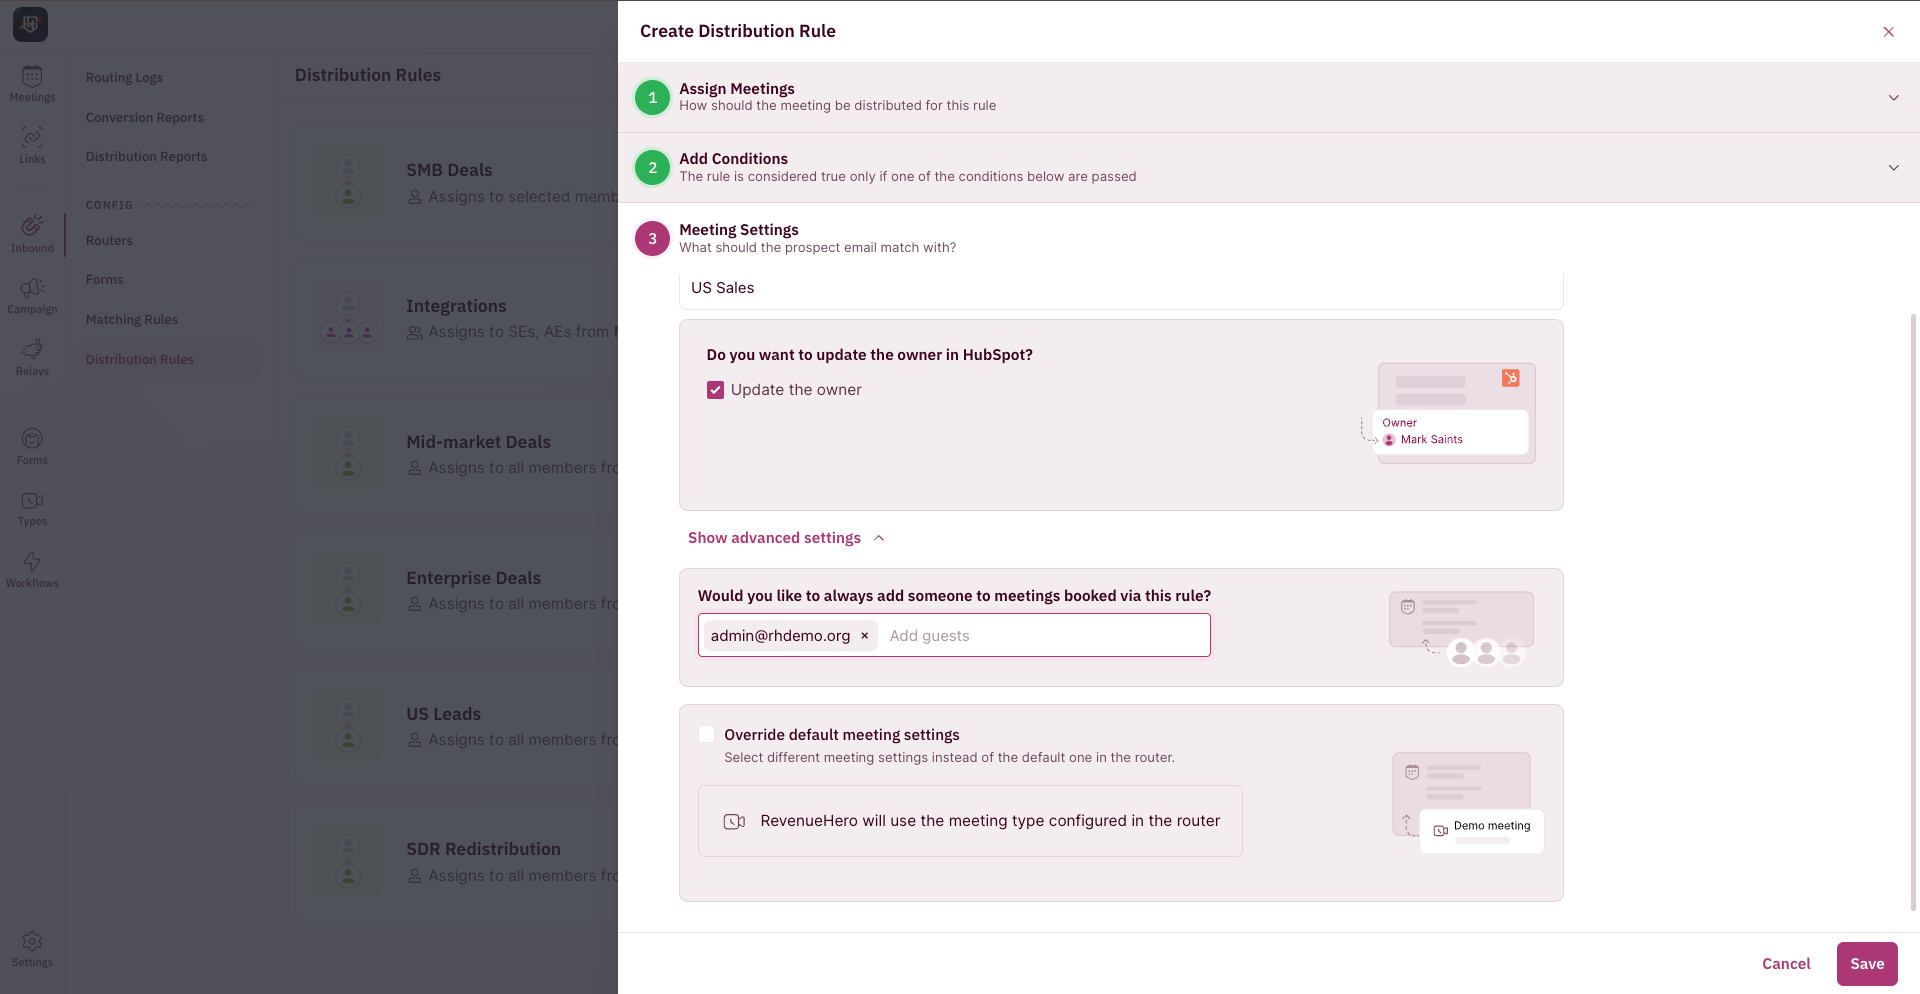
Task: Remove admin@rhdemo.org guest chip
Action: 865,636
